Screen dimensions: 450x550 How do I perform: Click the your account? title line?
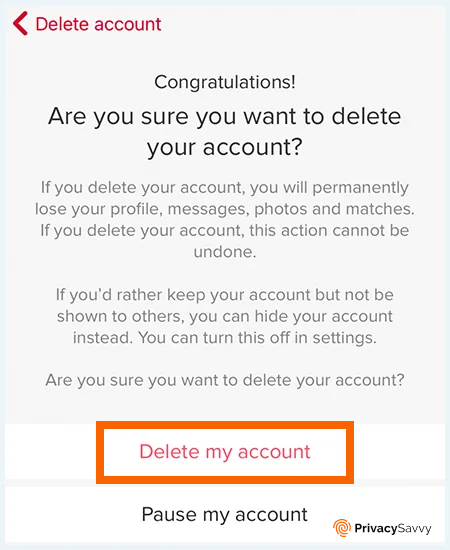(225, 147)
